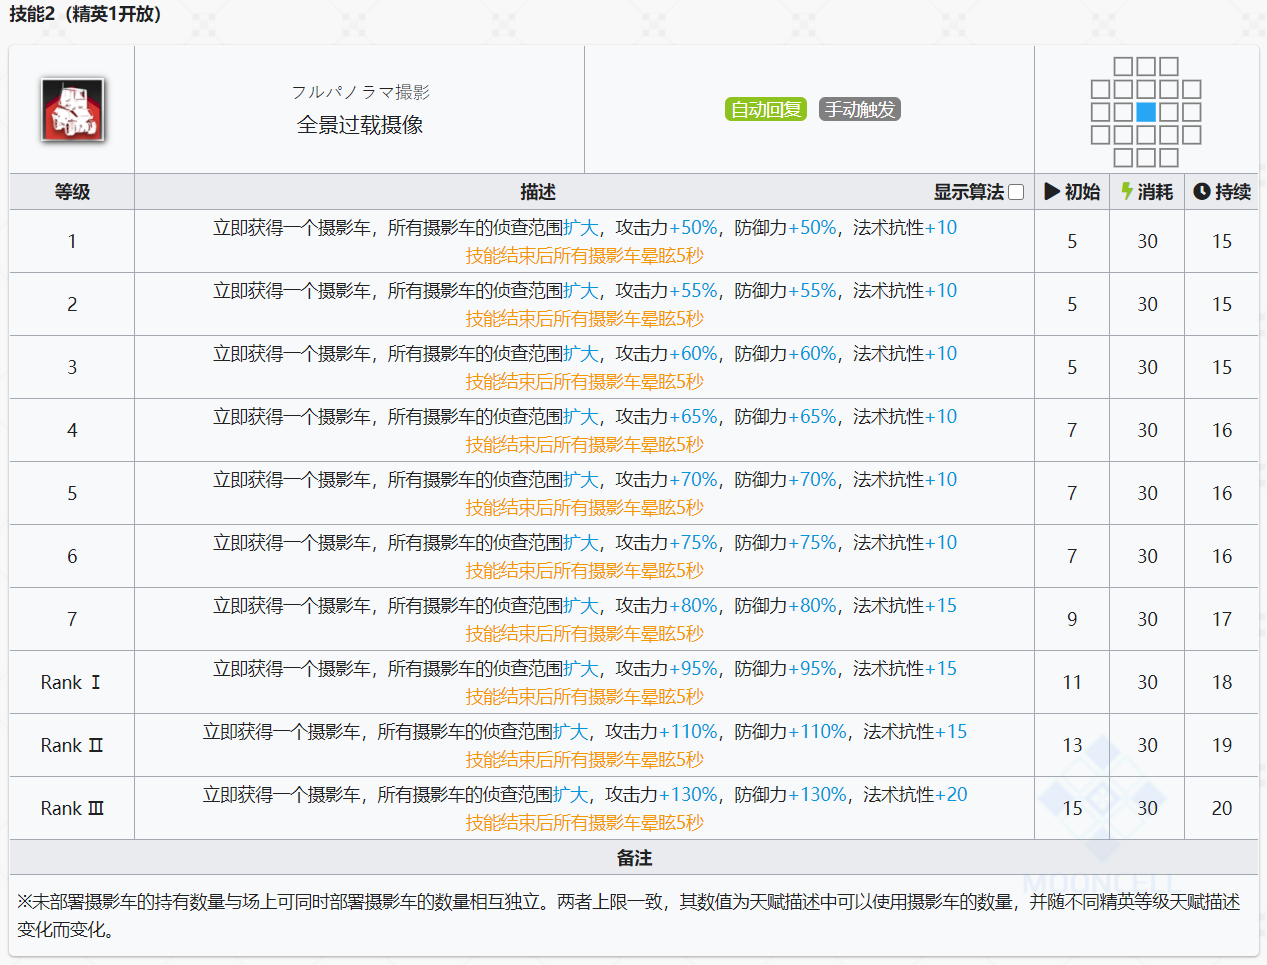1267x965 pixels.
Task: Click the duration value 18 in Rank Ⅰ row
Action: [x=1222, y=682]
